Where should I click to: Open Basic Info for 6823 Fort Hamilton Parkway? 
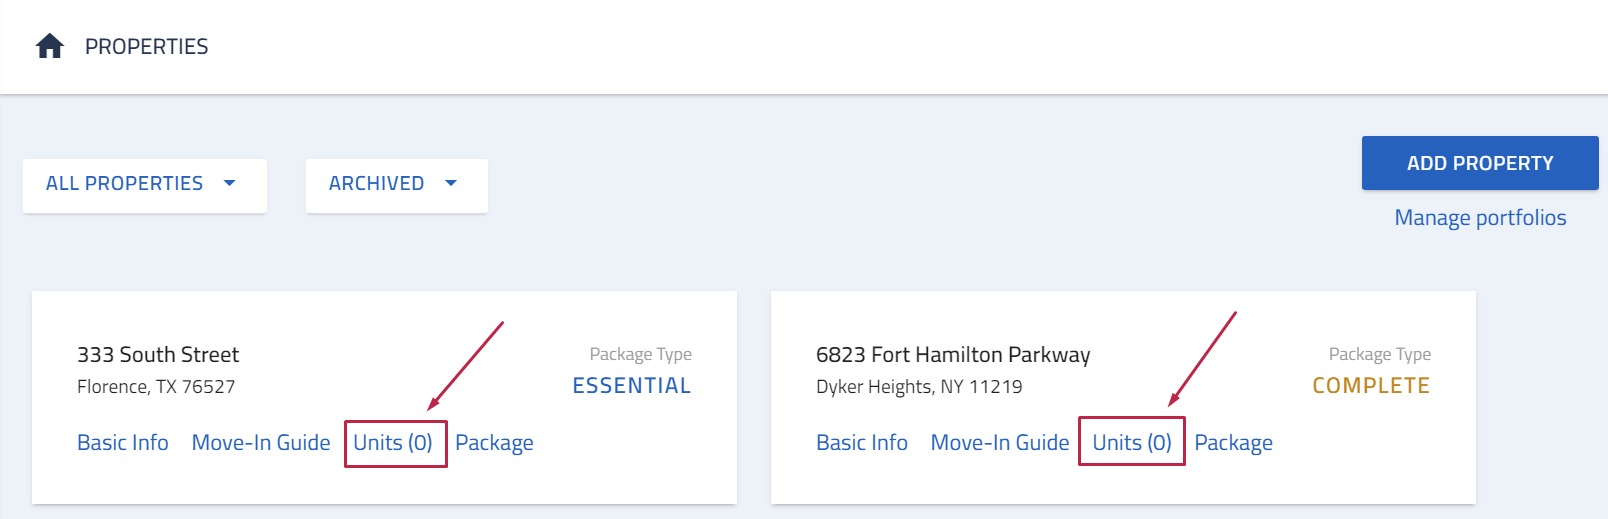coord(862,442)
